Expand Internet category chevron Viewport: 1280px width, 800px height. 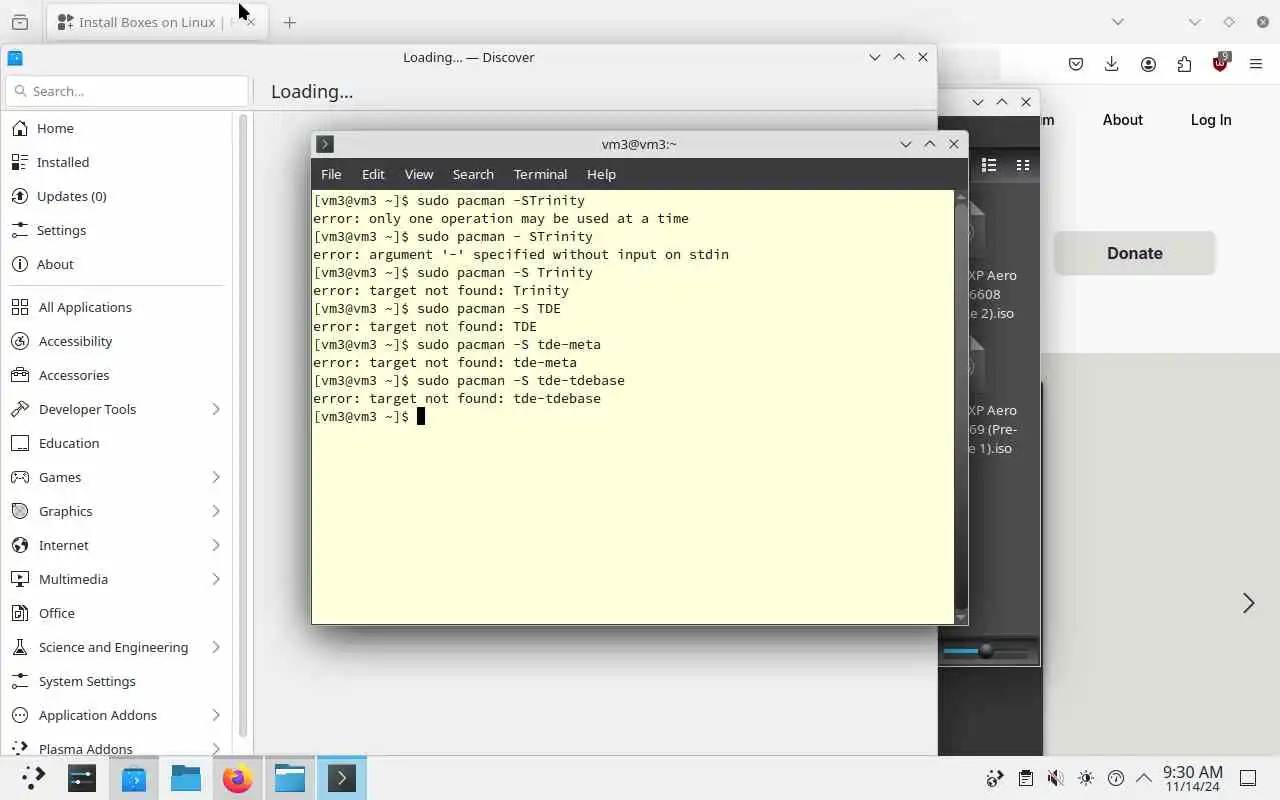coord(216,545)
